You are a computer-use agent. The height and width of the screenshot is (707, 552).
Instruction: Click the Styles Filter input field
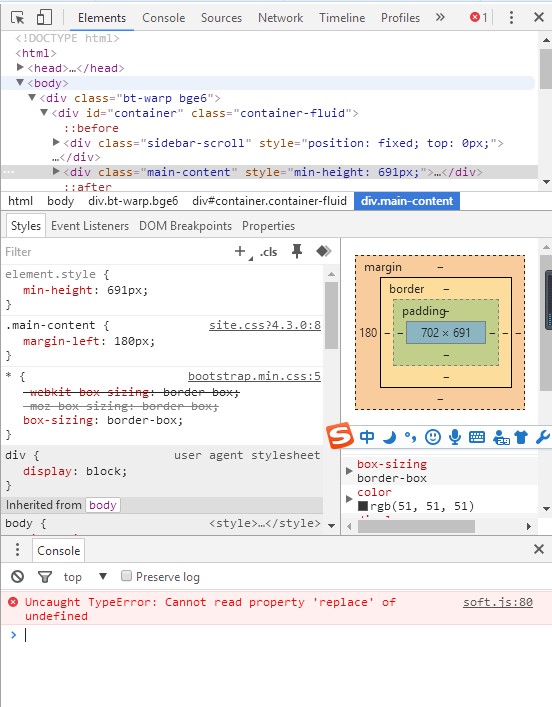pos(115,252)
